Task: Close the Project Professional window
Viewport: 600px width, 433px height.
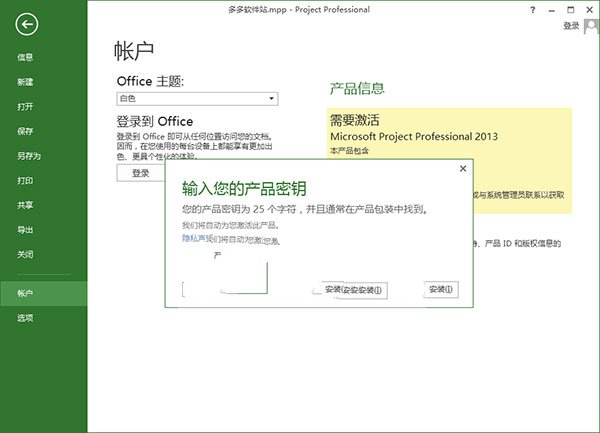Action: point(590,10)
